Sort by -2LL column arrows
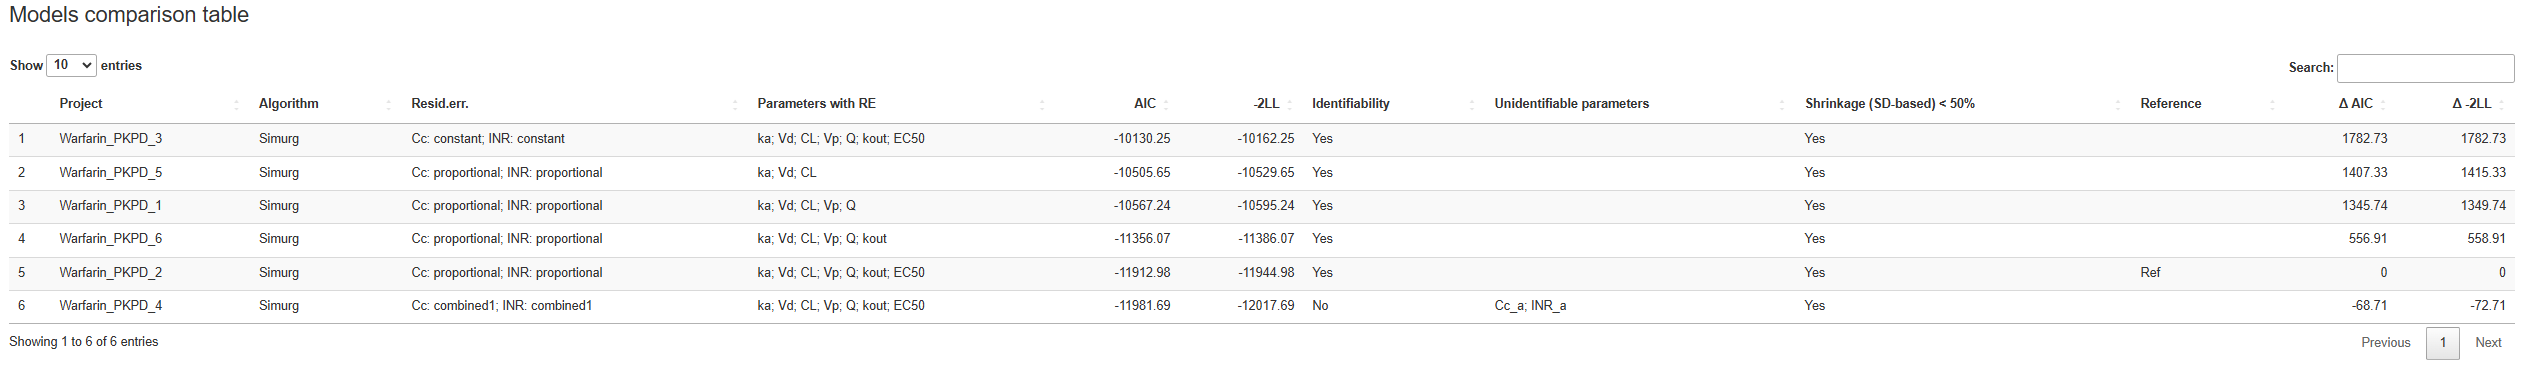Viewport: 2522px width, 365px height. pyautogui.click(x=1290, y=104)
